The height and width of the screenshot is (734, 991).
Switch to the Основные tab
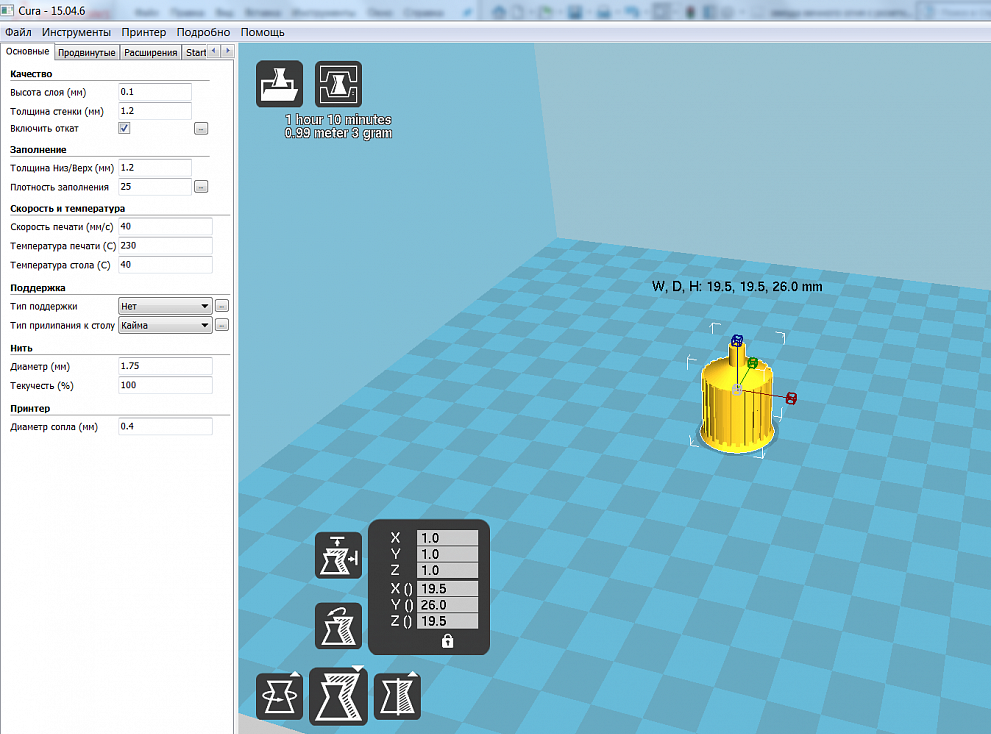tap(27, 52)
